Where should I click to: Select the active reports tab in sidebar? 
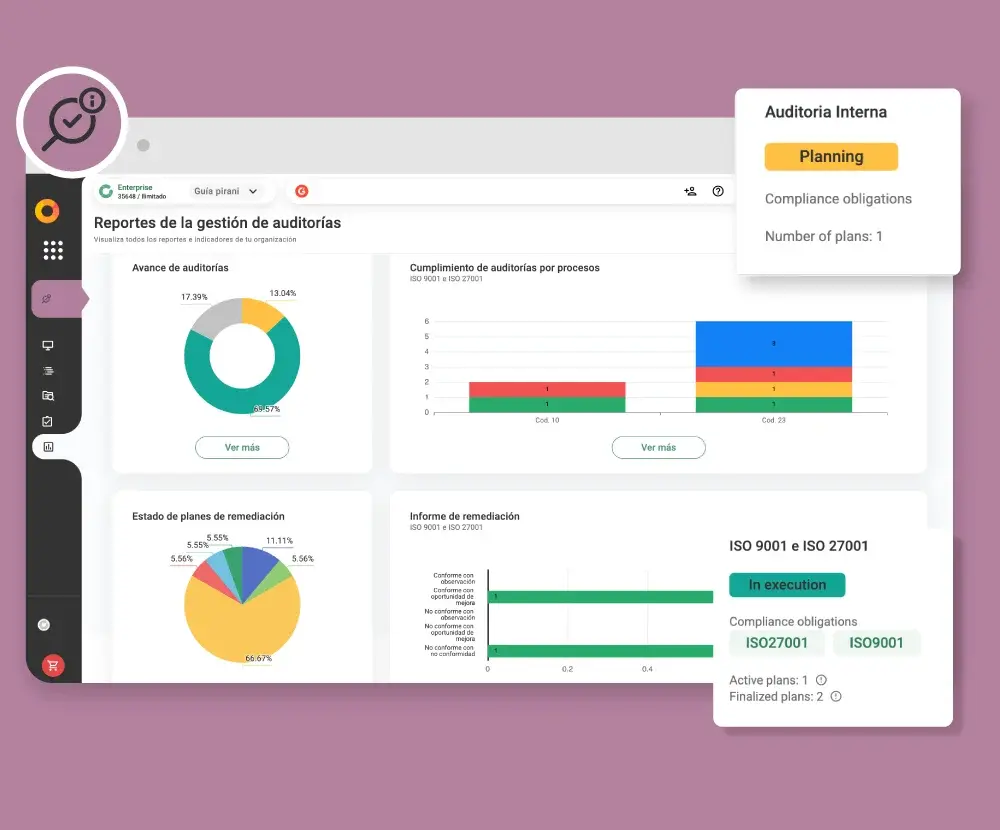48,447
